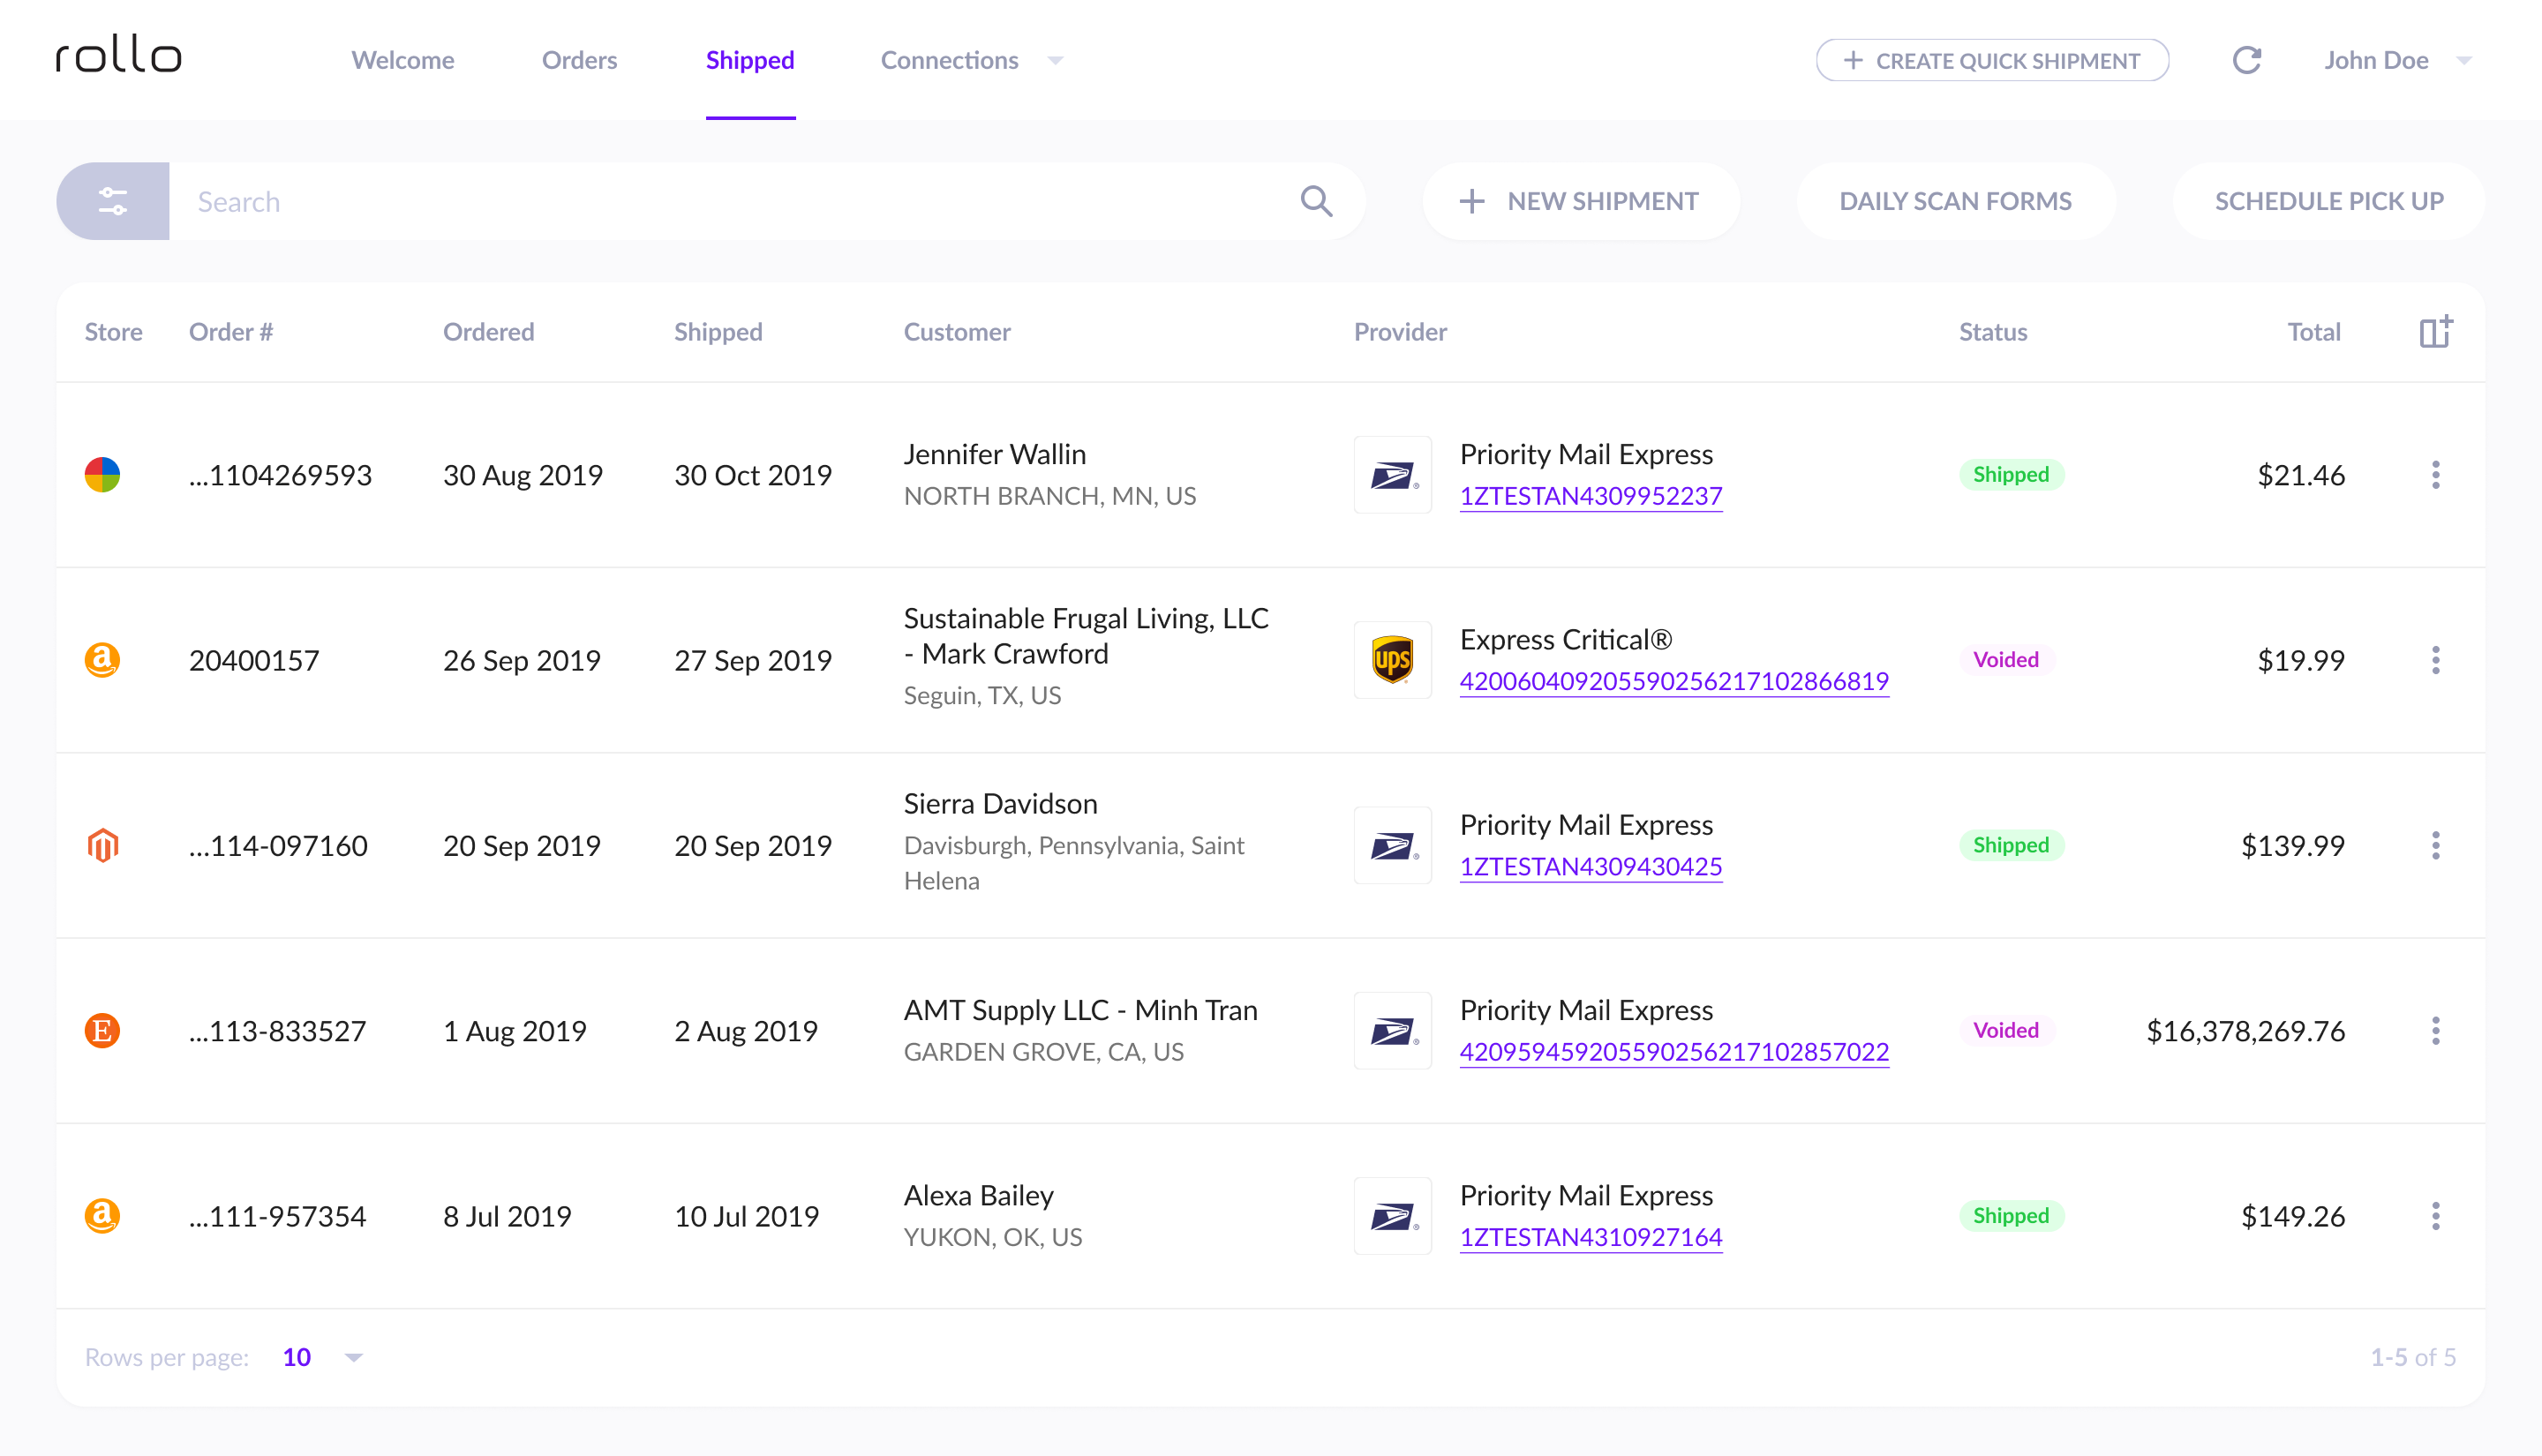Click the Schedule Pick Up button
2542x1456 pixels.
tap(2328, 202)
